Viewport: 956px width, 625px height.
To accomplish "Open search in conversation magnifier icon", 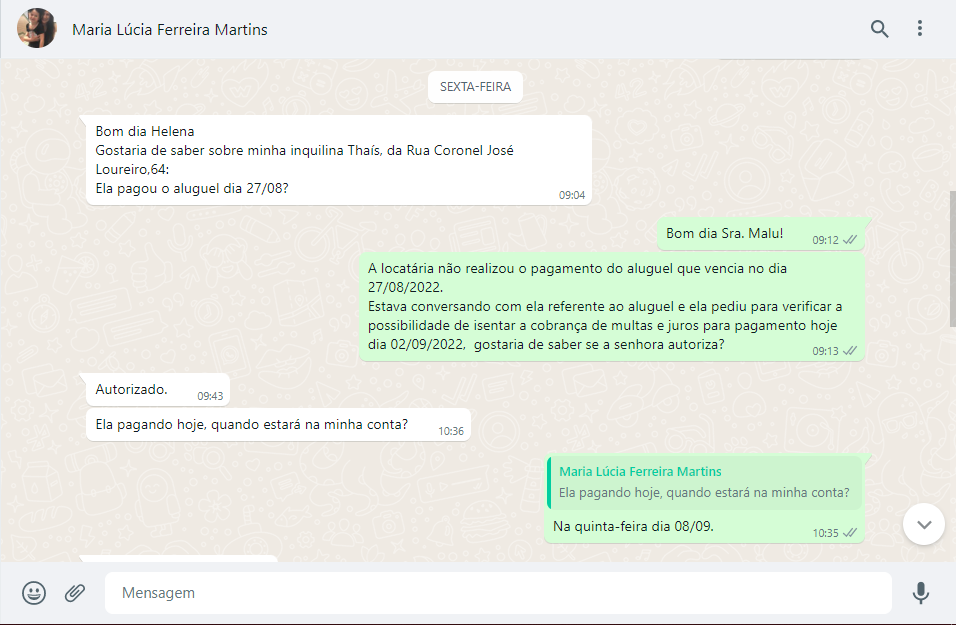I will tap(879, 29).
